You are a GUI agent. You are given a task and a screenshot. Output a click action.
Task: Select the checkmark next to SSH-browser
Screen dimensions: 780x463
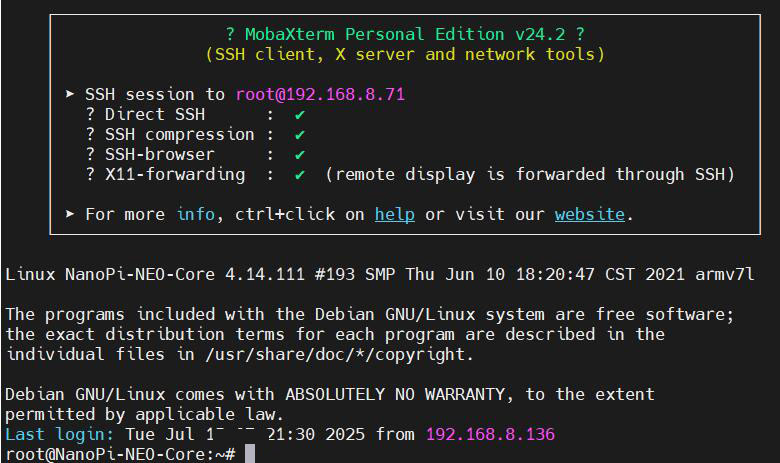(300, 155)
